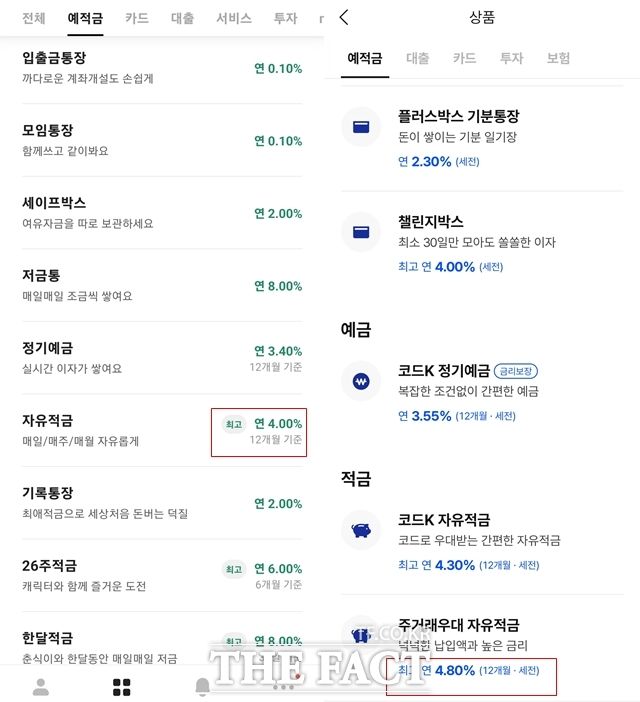Open profile icon in bottom navigation
The width and height of the screenshot is (640, 702).
(41, 687)
